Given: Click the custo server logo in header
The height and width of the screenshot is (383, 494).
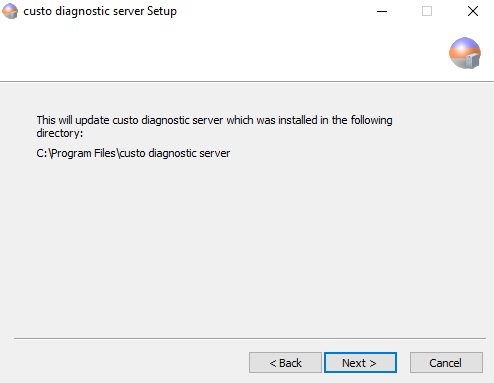Looking at the screenshot, I should coord(465,53).
